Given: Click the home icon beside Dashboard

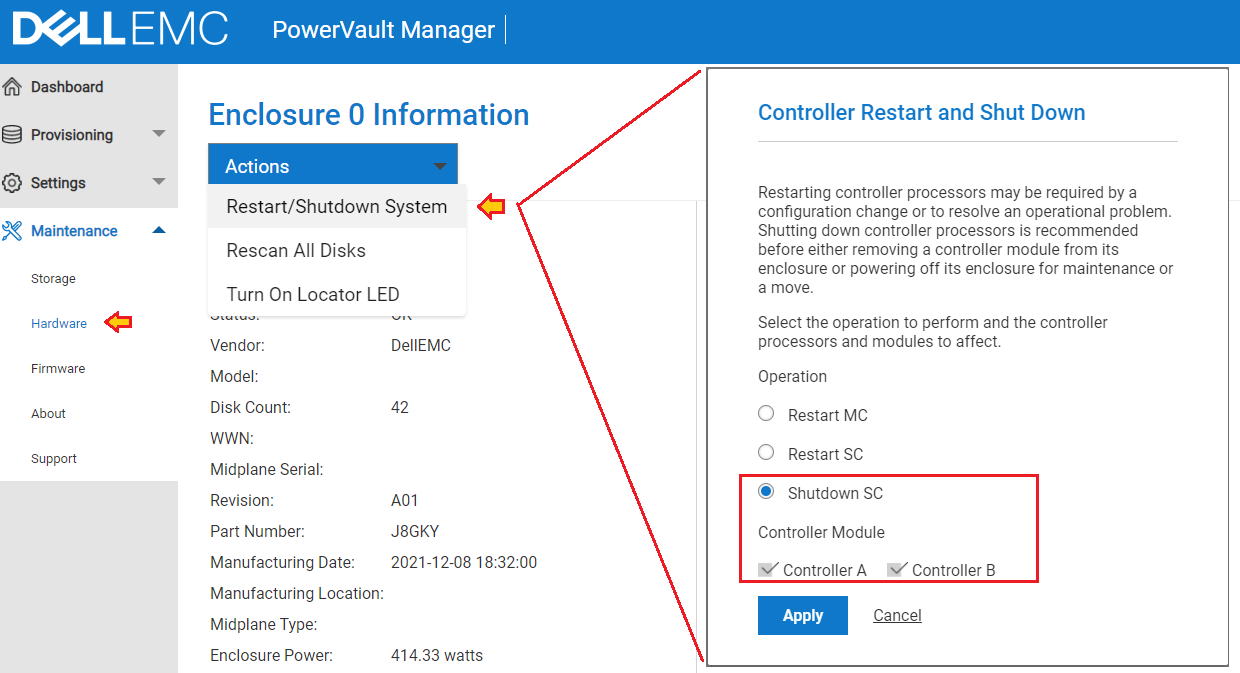Looking at the screenshot, I should click(x=11, y=86).
